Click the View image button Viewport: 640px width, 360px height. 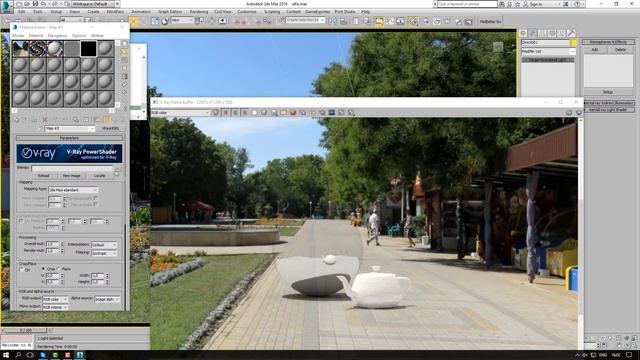(x=71, y=176)
